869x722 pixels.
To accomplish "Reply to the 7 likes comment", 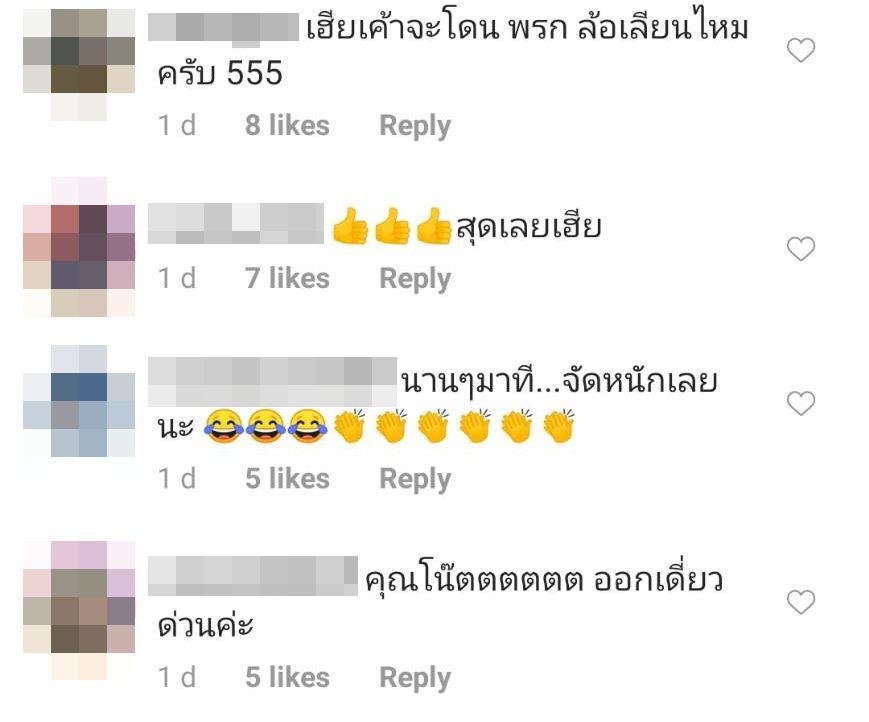I will click(415, 279).
